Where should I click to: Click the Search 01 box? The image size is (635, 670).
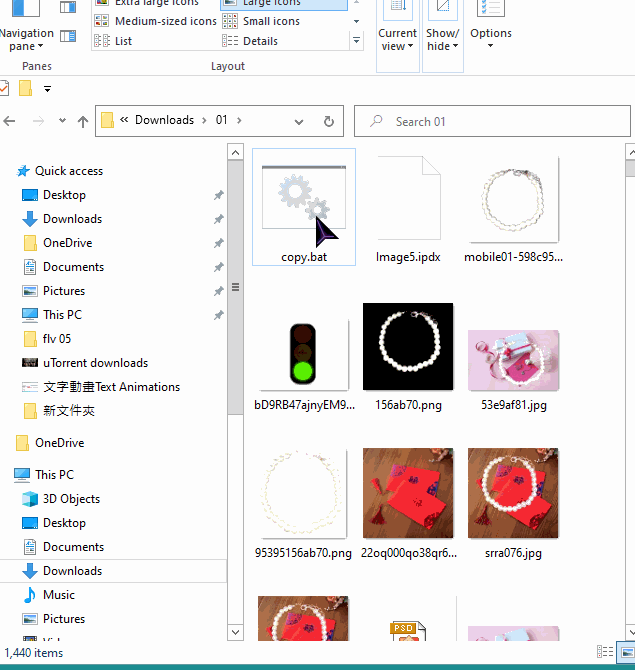pyautogui.click(x=492, y=121)
